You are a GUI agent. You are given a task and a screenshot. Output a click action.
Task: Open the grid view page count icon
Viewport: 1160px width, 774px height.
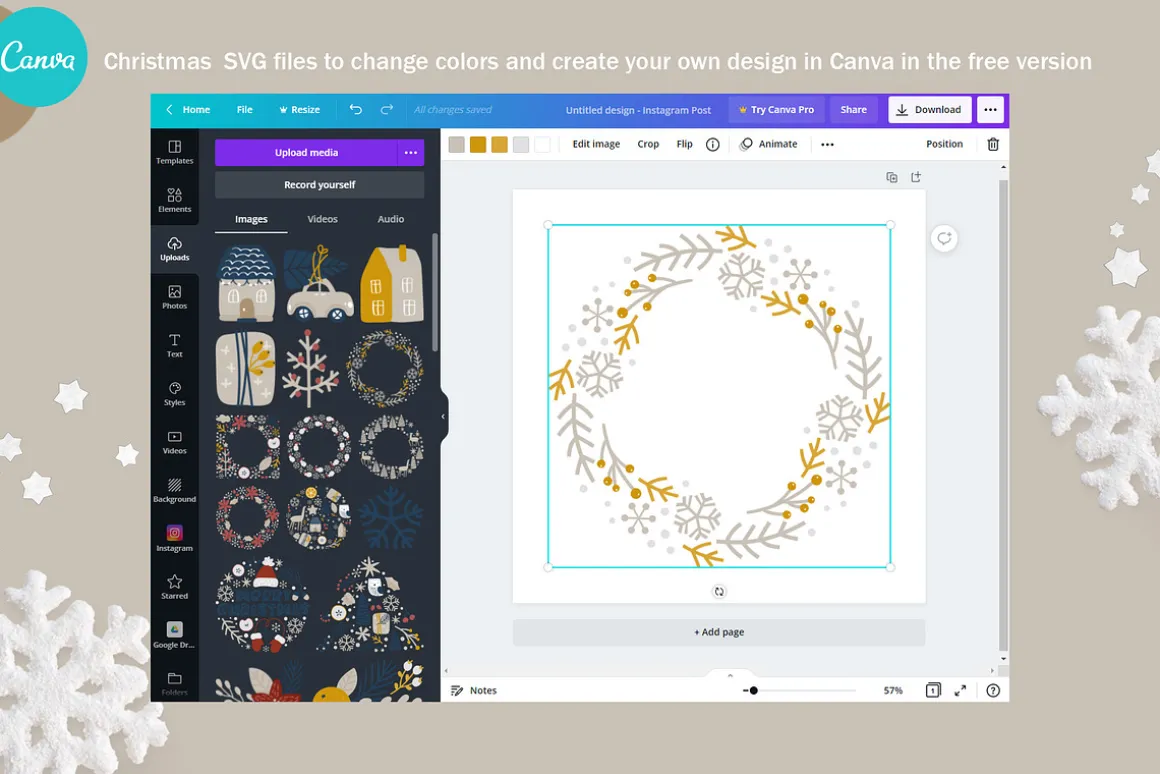click(x=933, y=690)
